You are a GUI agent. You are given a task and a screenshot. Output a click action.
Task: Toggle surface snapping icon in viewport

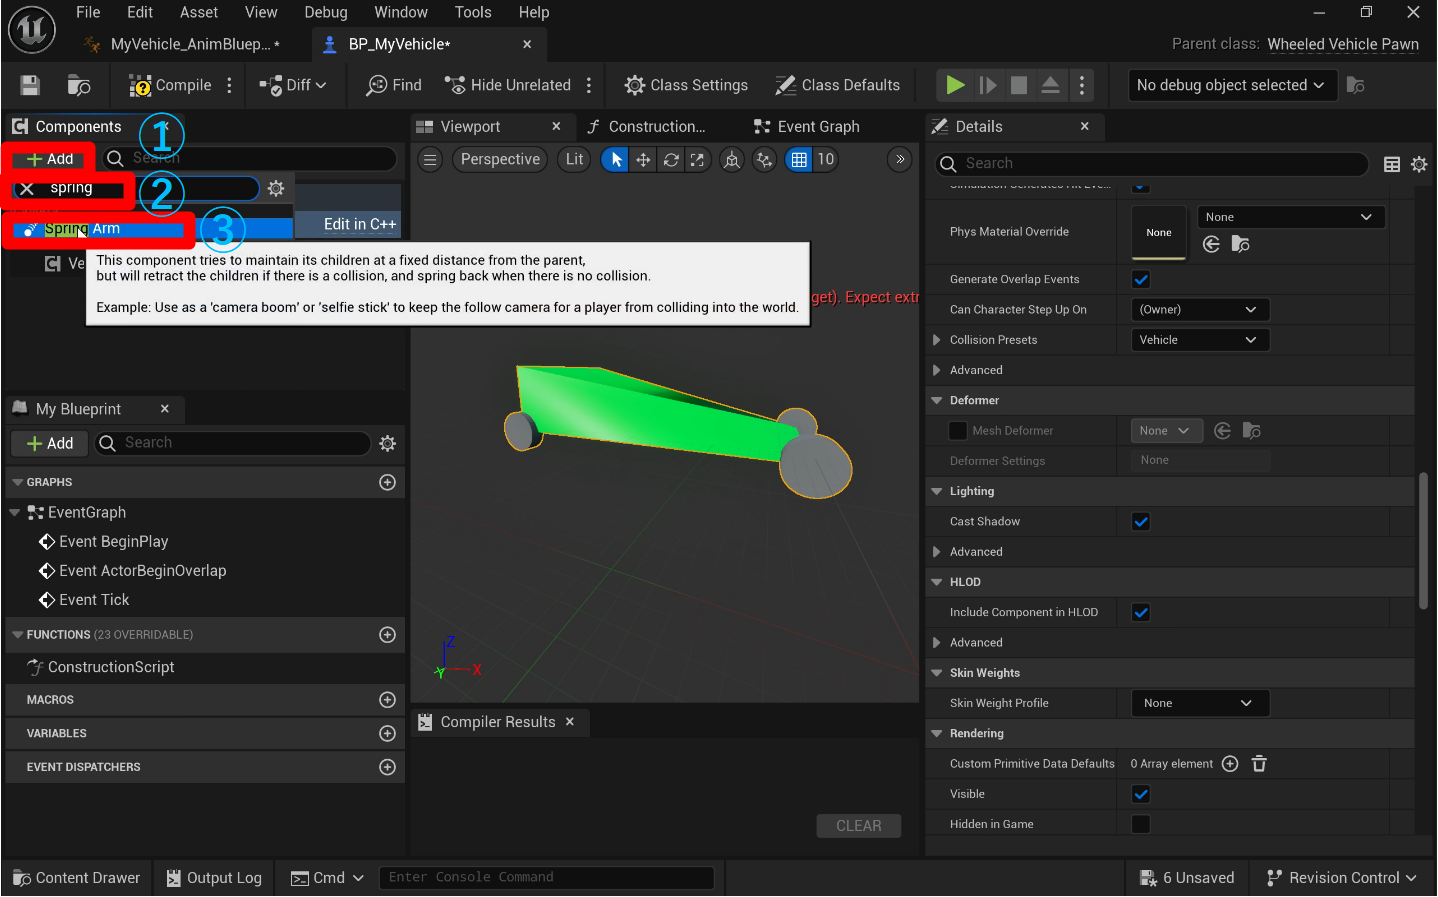pyautogui.click(x=765, y=160)
